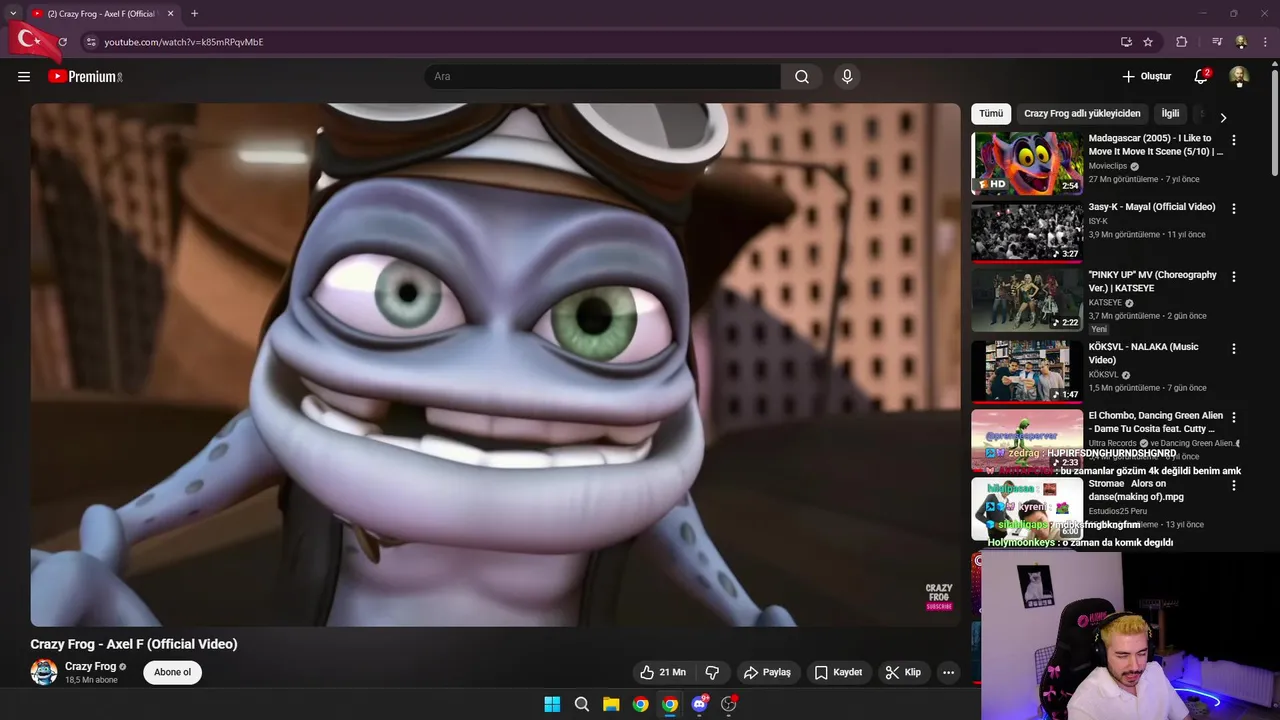Share video using Paylaş button
1280x720 pixels.
click(x=767, y=672)
